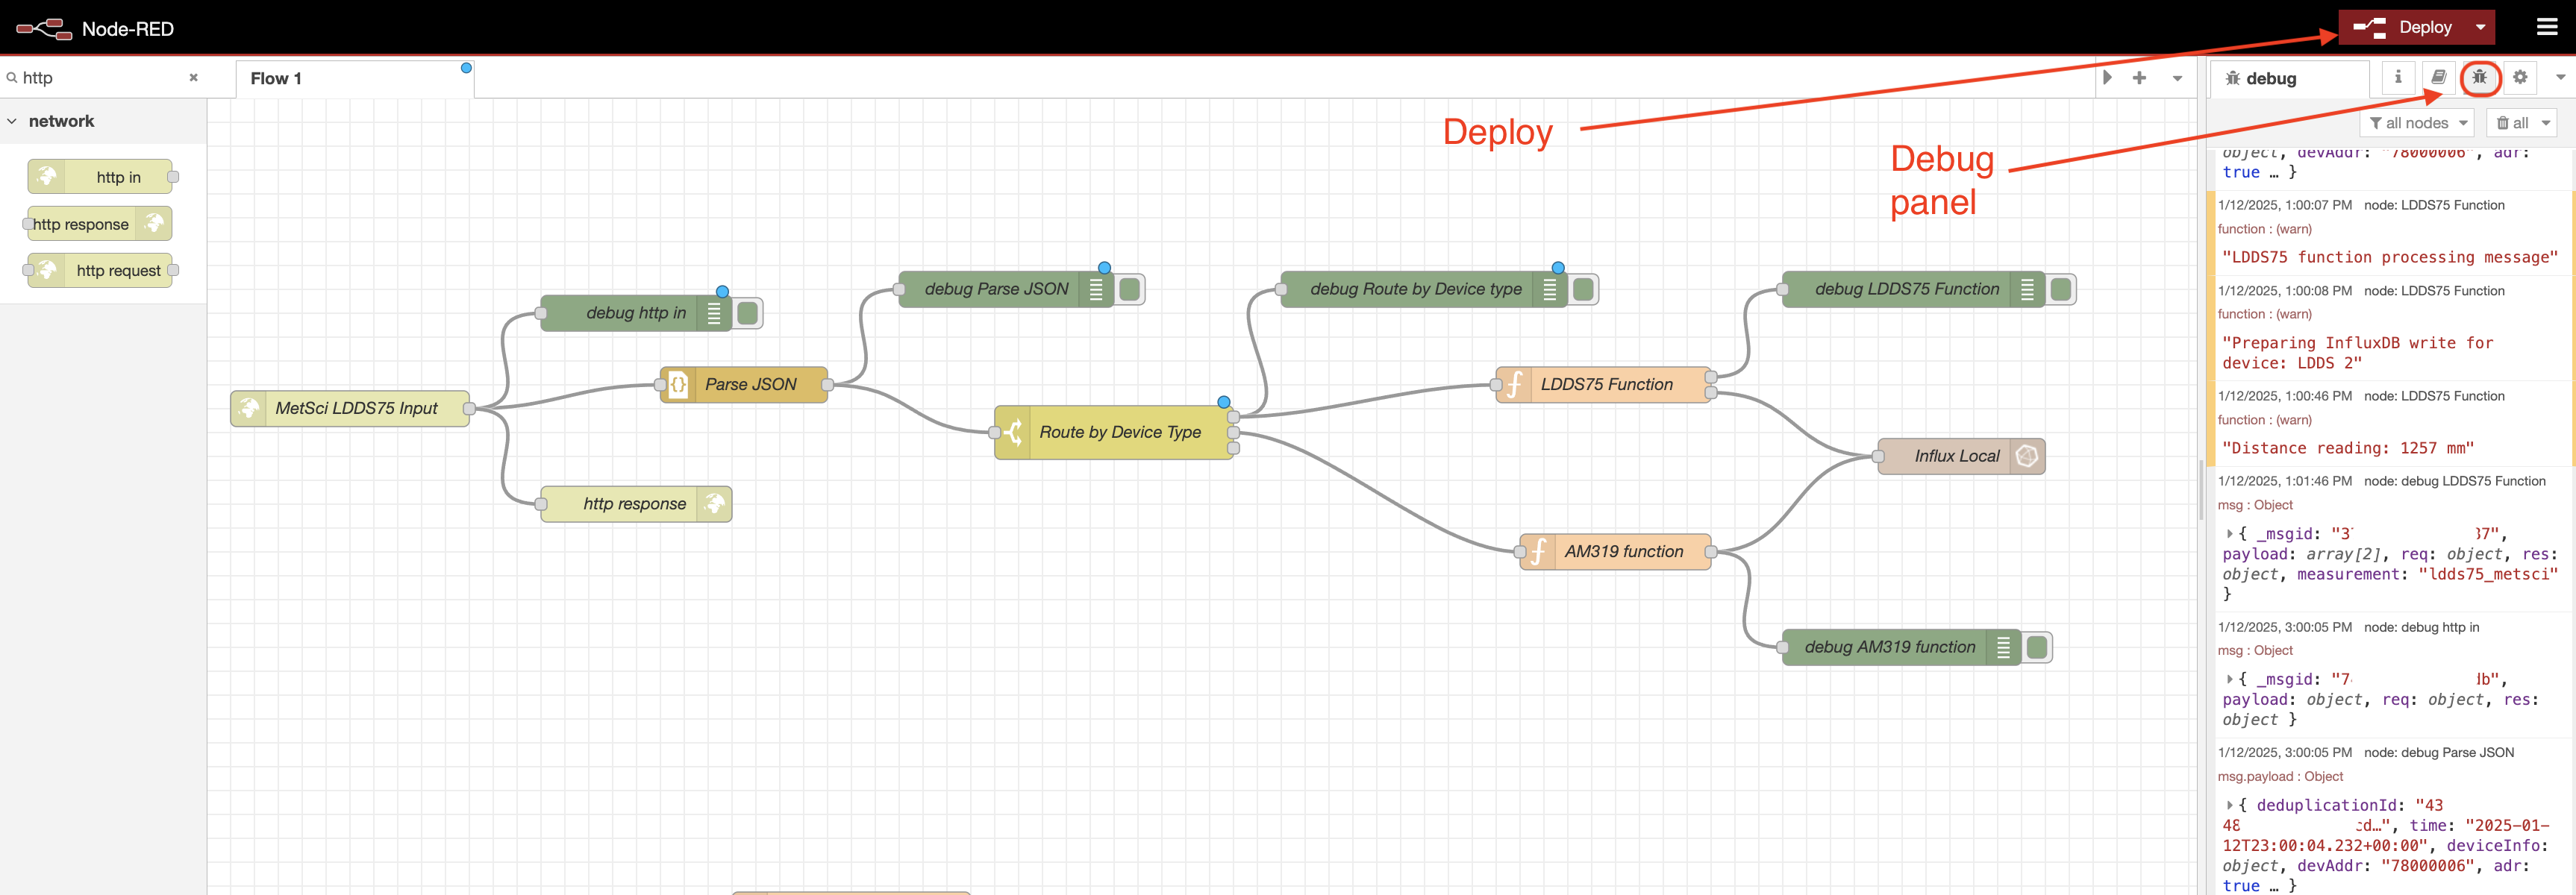Click the Route by Device Type switch icon

[1013, 432]
